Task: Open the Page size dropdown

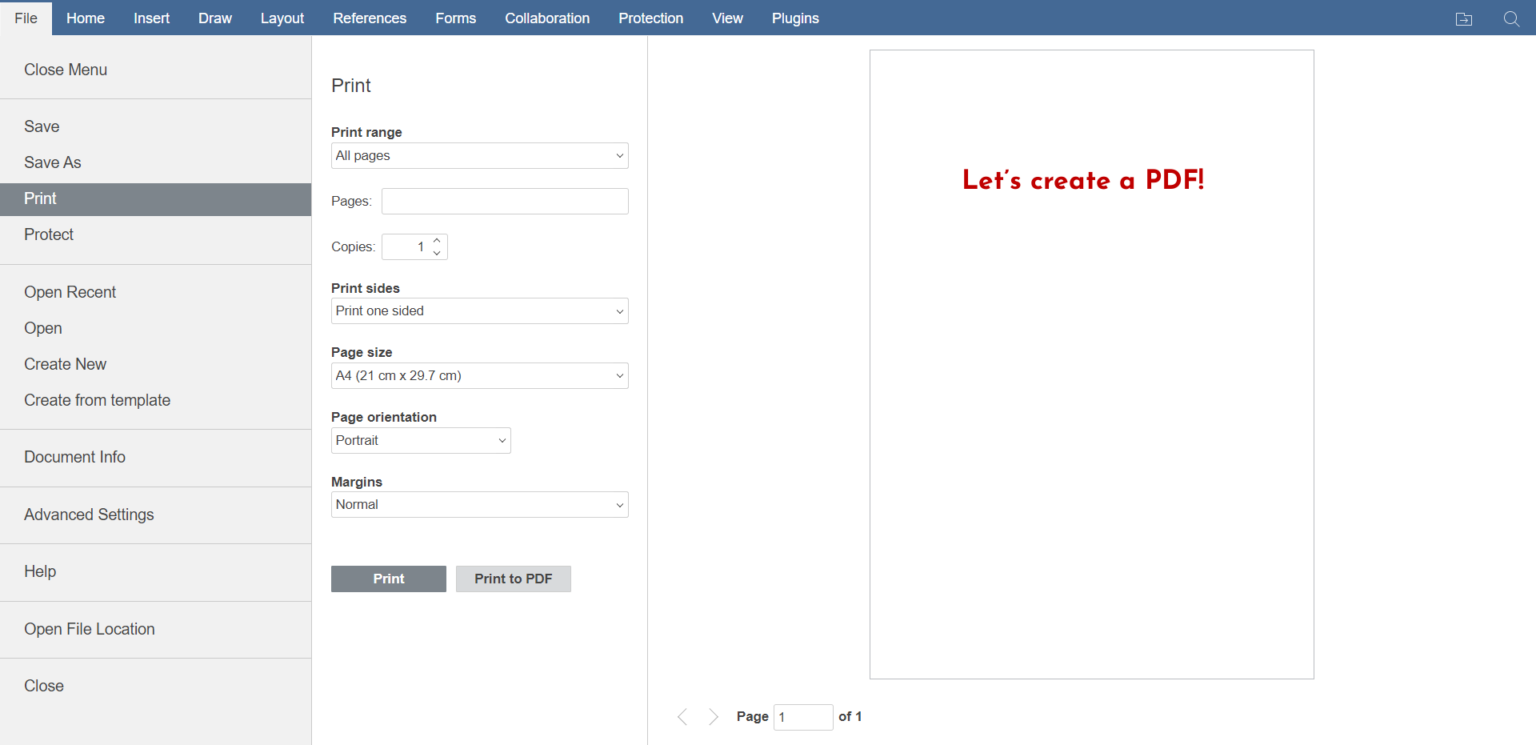Action: [x=479, y=376]
